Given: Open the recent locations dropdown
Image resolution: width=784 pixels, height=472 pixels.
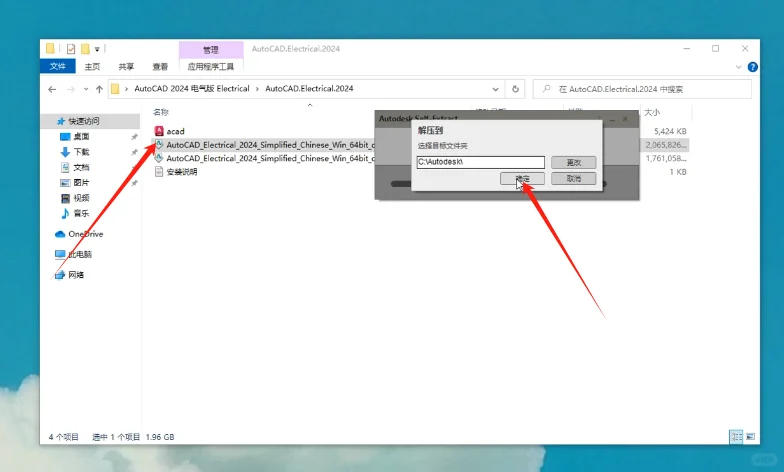Looking at the screenshot, I should click(x=86, y=89).
